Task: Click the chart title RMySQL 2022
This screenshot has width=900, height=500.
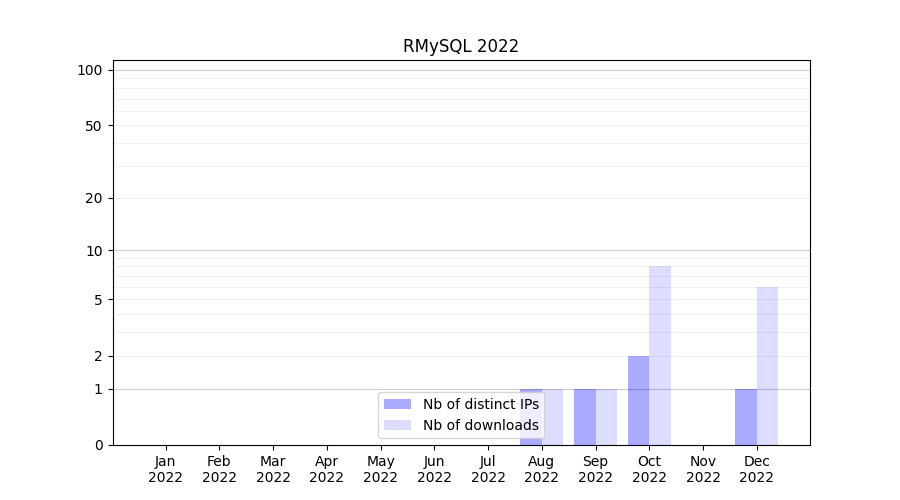Action: (x=460, y=46)
